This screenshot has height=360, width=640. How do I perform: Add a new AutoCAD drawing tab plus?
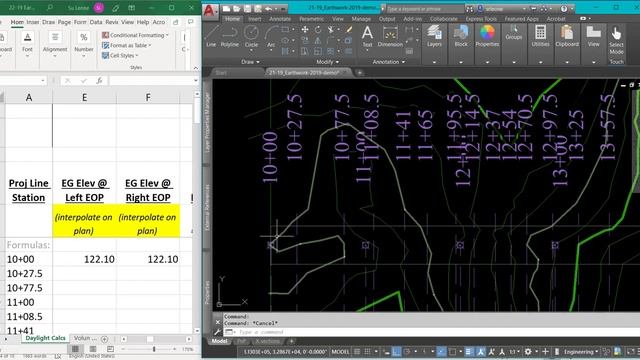coord(360,73)
